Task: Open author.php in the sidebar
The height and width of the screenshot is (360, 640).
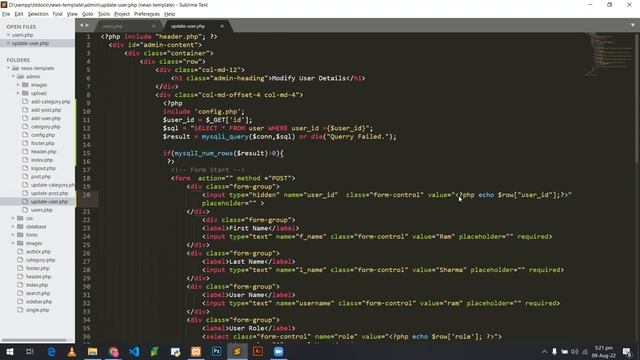Action: pyautogui.click(x=38, y=251)
